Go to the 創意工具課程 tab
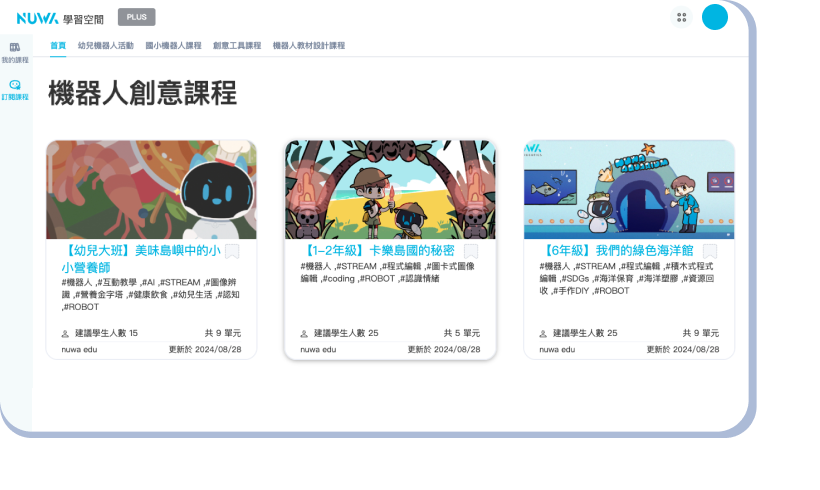The height and width of the screenshot is (490, 820). tap(237, 45)
